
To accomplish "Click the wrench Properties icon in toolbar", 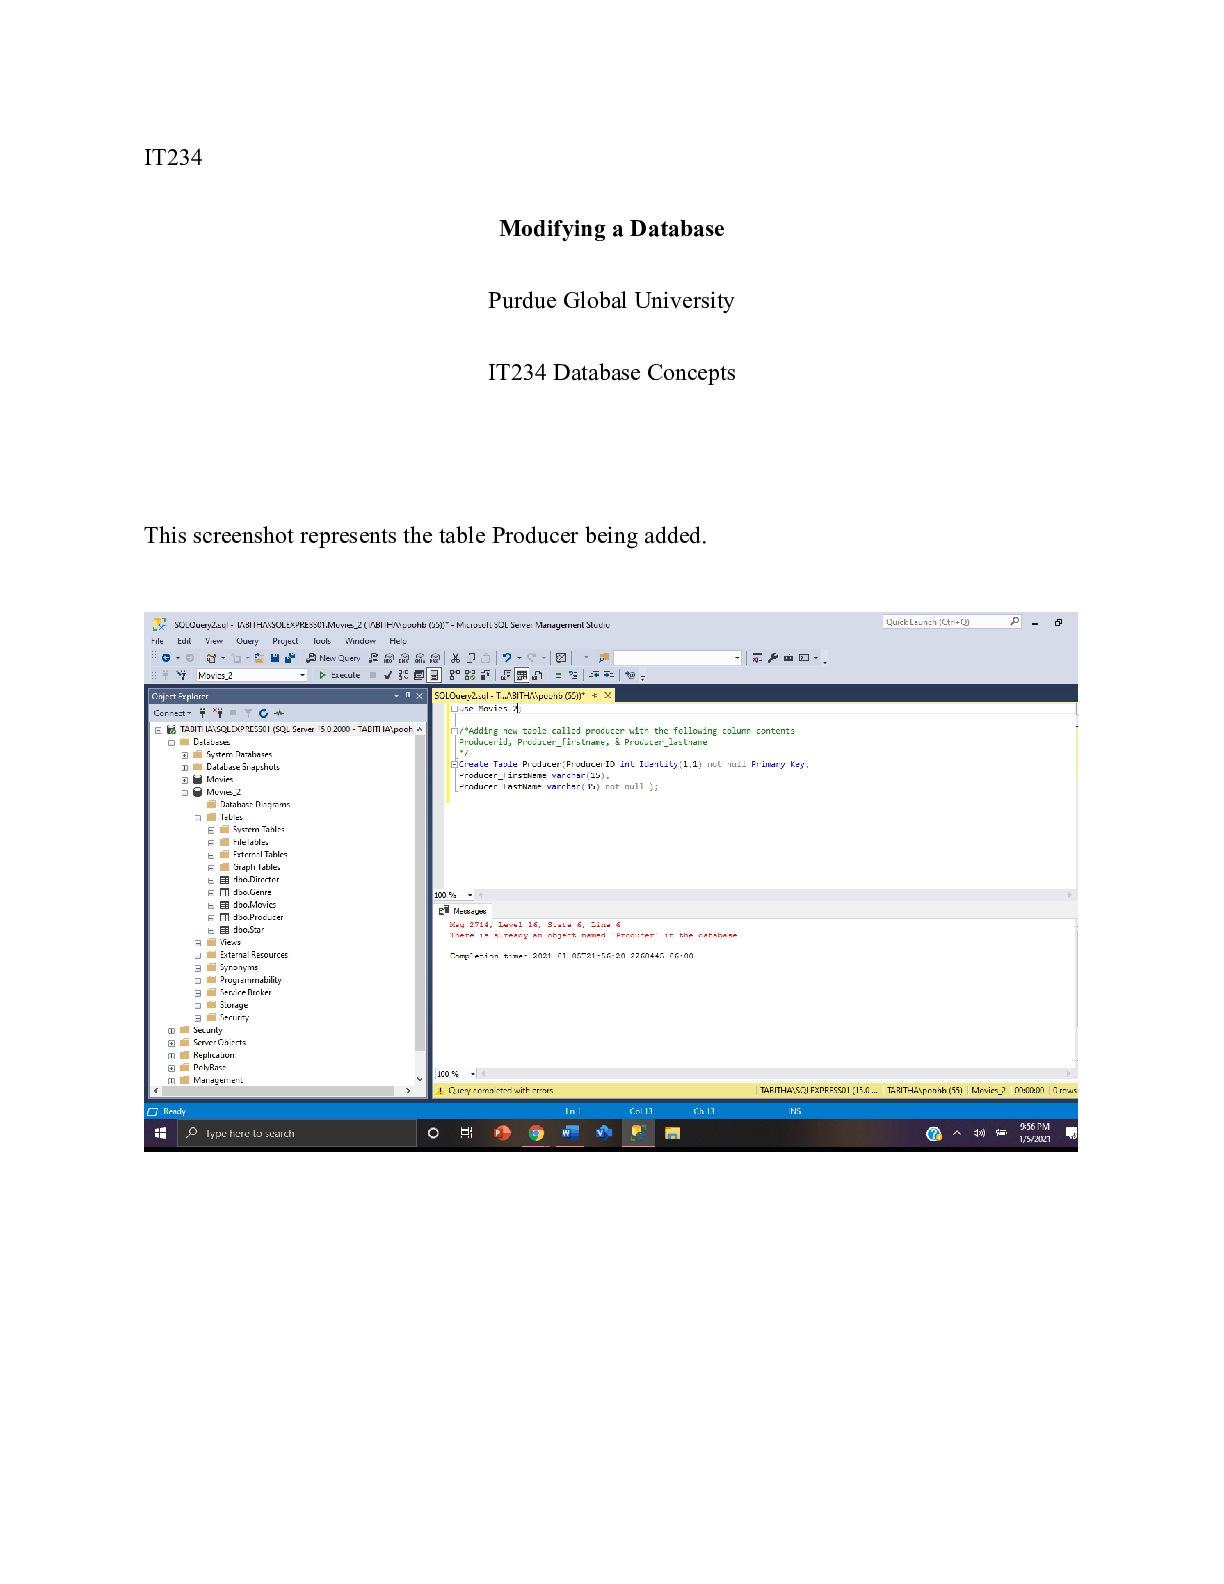I will 773,658.
